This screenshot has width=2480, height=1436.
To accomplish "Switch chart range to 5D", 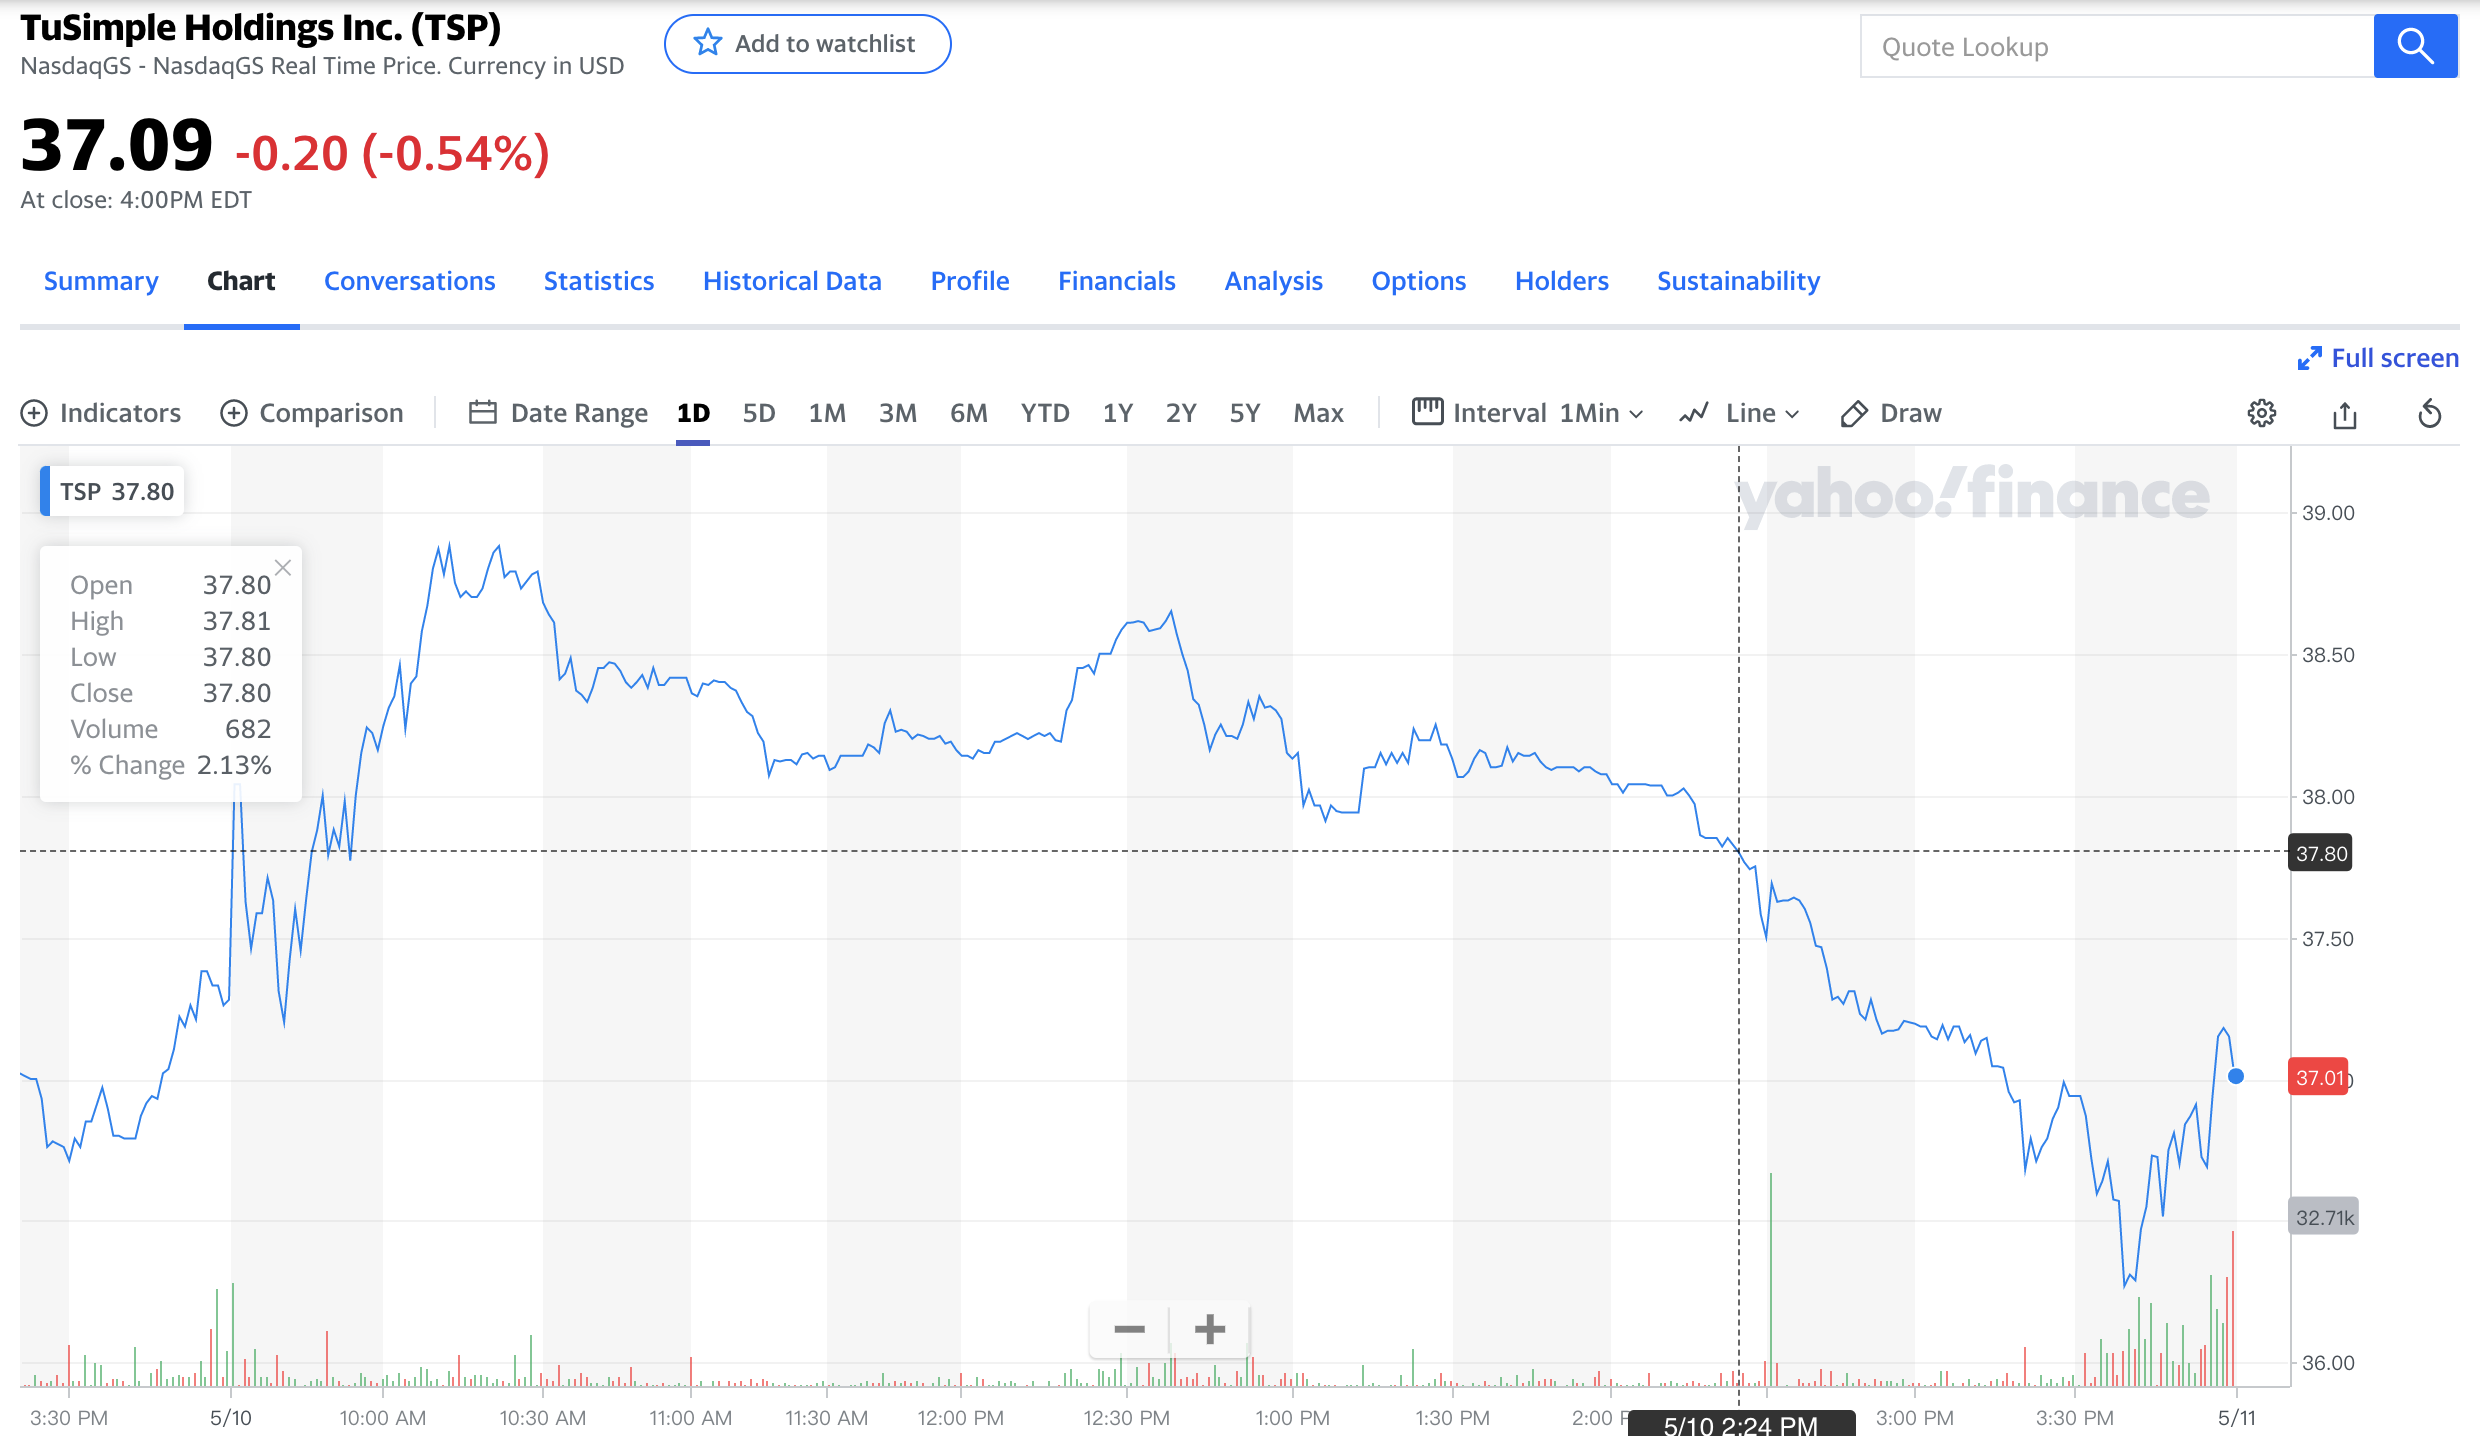I will pyautogui.click(x=759, y=413).
